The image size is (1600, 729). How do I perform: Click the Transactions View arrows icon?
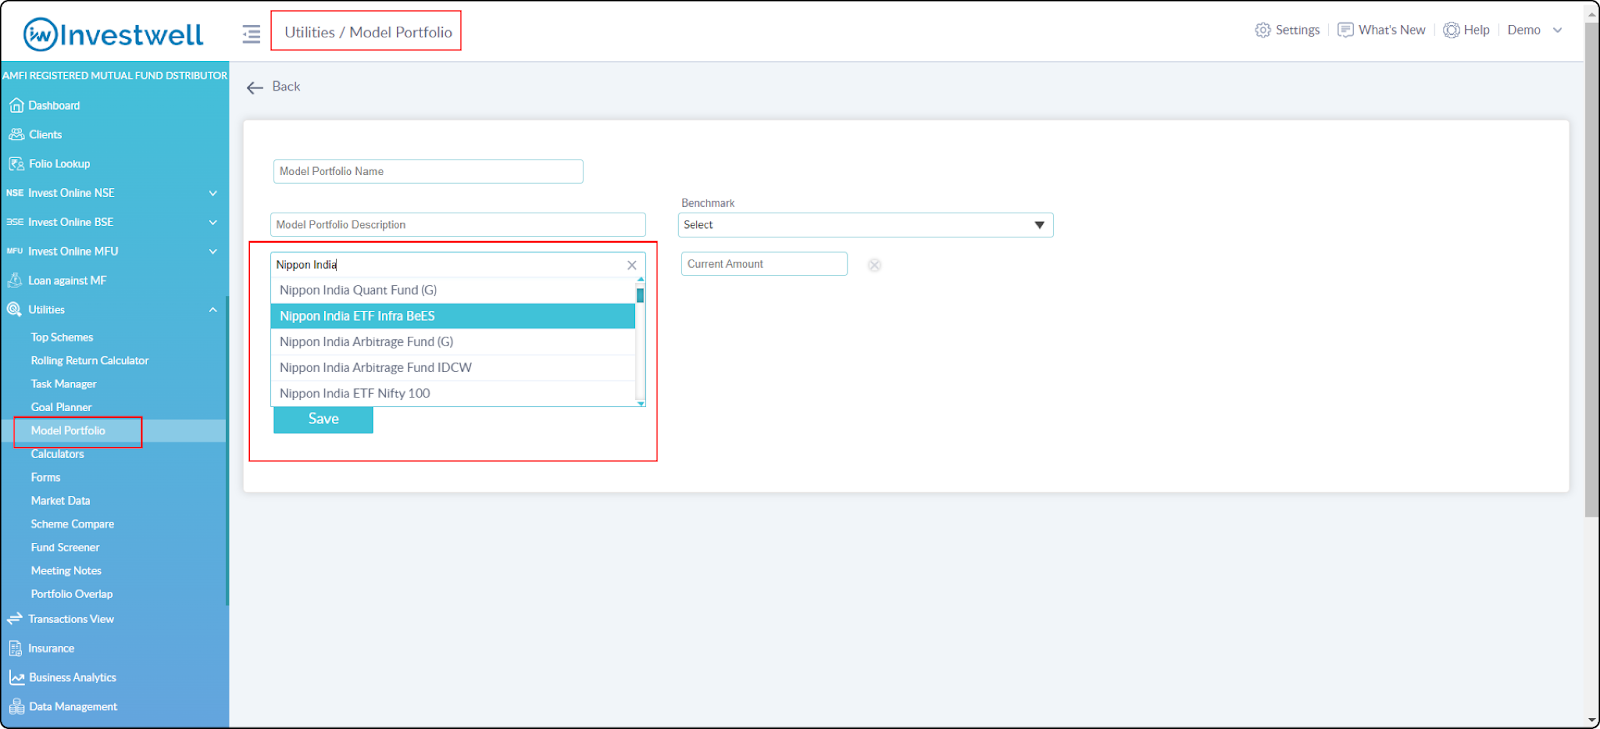[15, 619]
